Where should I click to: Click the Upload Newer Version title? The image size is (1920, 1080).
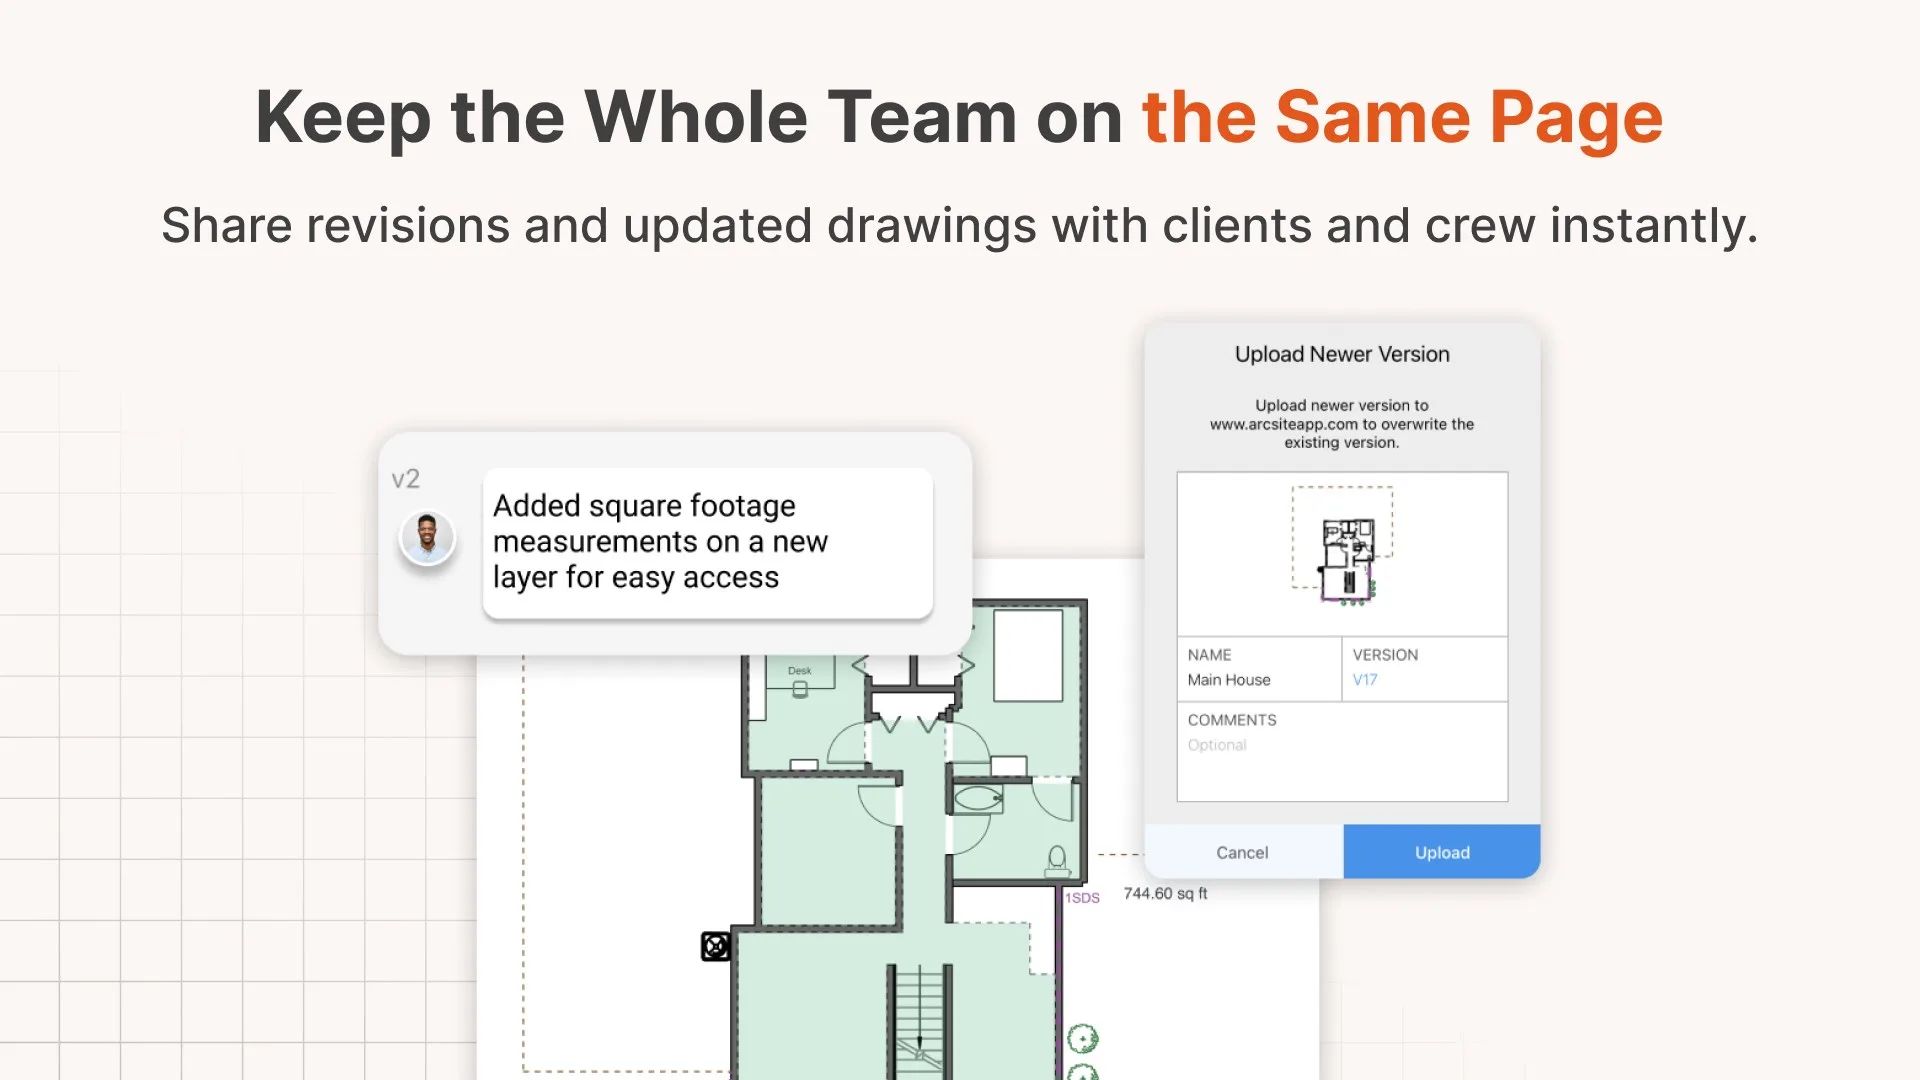pyautogui.click(x=1342, y=354)
